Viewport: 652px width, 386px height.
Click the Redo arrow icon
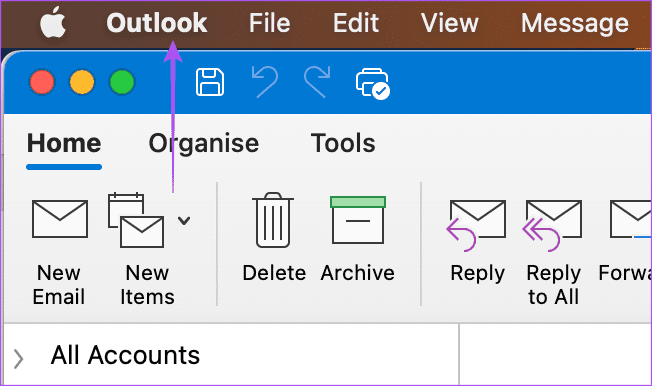[317, 82]
